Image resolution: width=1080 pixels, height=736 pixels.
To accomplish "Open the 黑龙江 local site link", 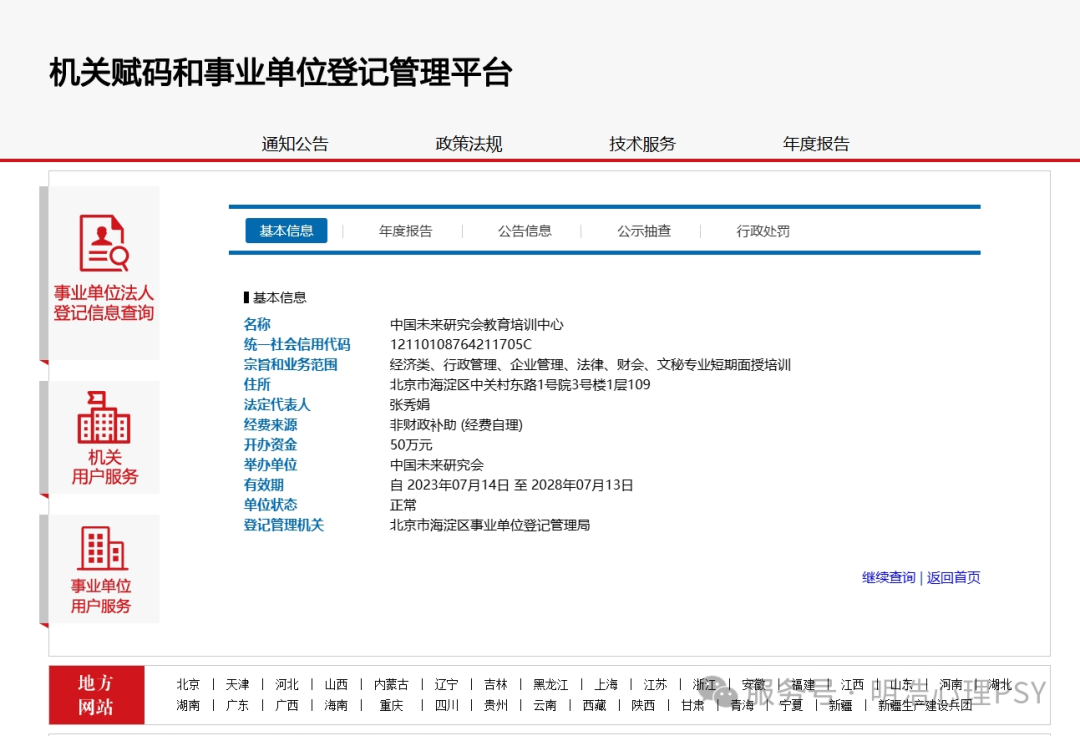I will tap(551, 684).
